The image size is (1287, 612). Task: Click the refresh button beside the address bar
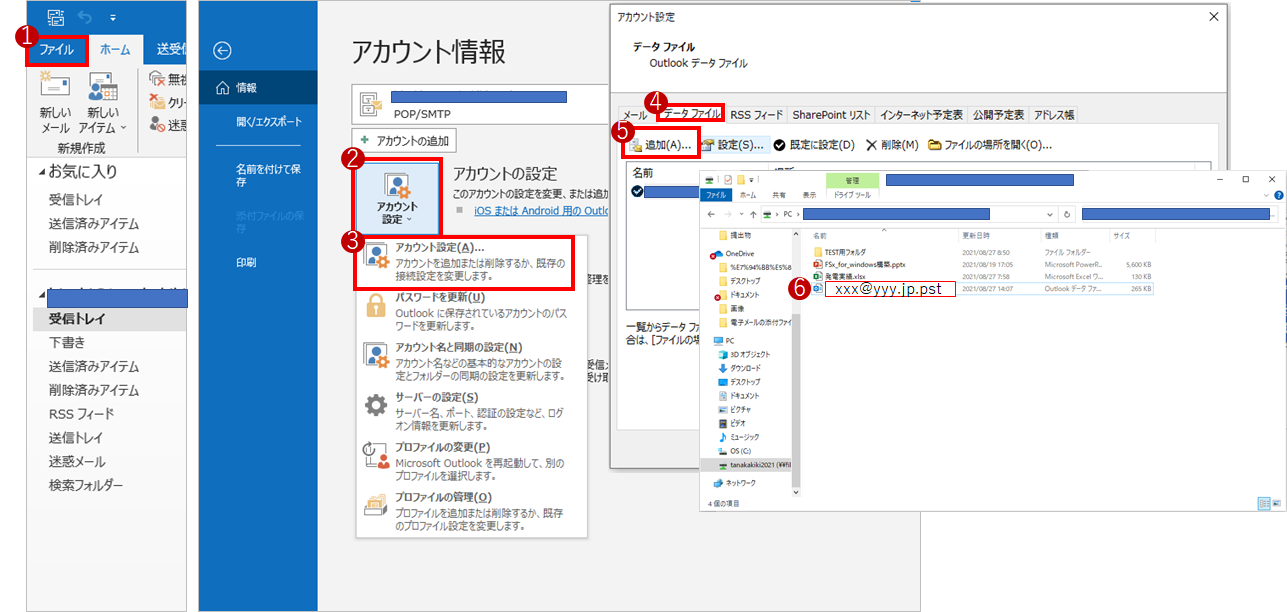point(1067,215)
